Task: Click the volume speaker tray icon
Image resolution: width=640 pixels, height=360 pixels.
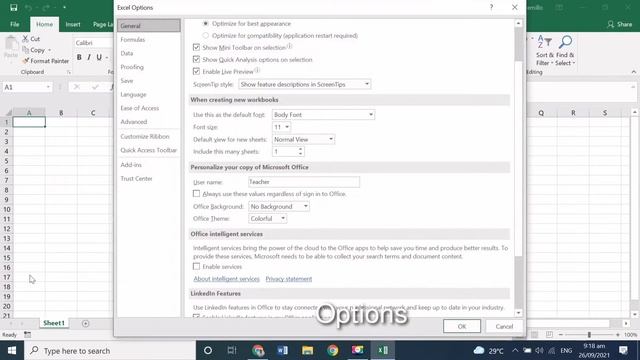Action: 539,351
